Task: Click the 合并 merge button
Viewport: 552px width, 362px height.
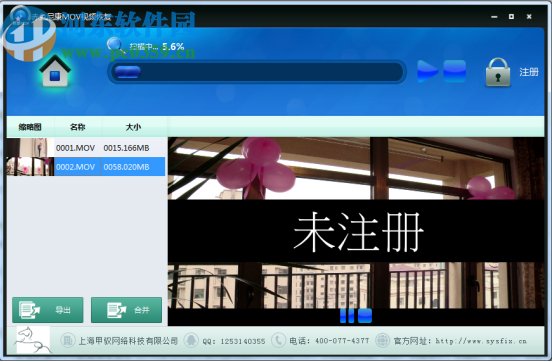Action: point(126,310)
